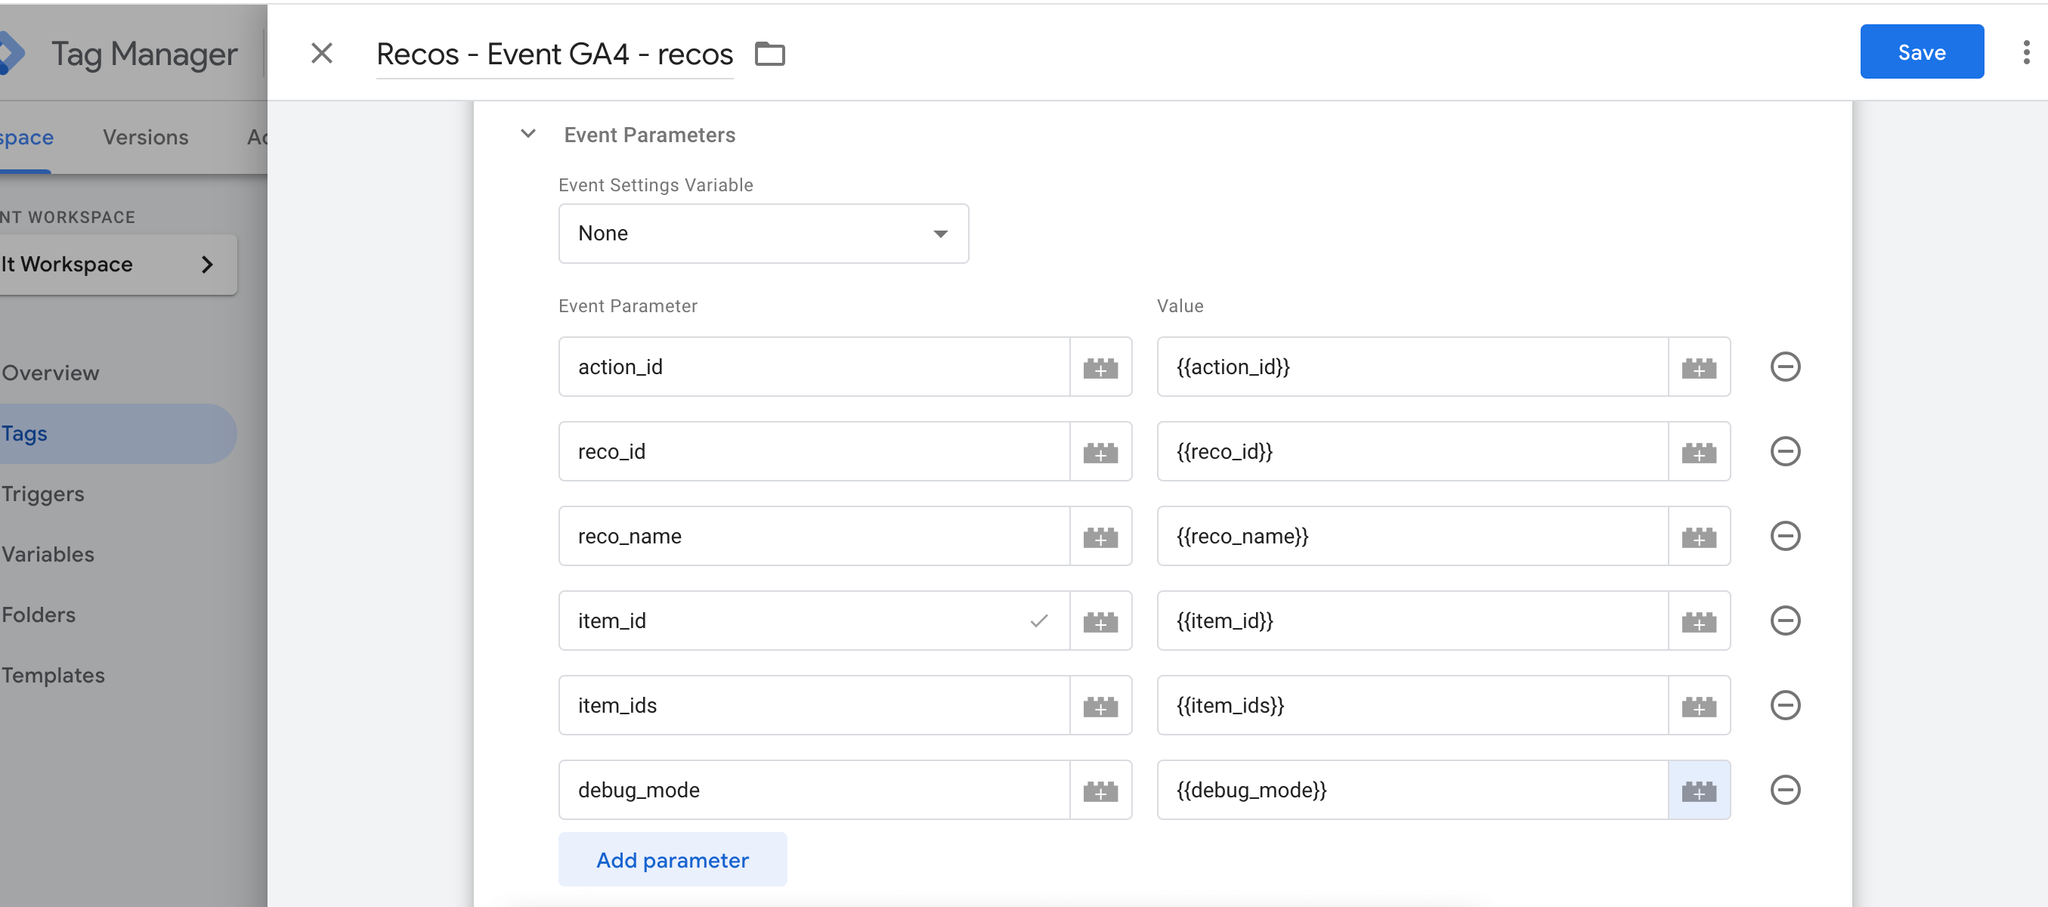Open variable picker beside reco_id parameter name
This screenshot has width=2048, height=907.
1101,452
